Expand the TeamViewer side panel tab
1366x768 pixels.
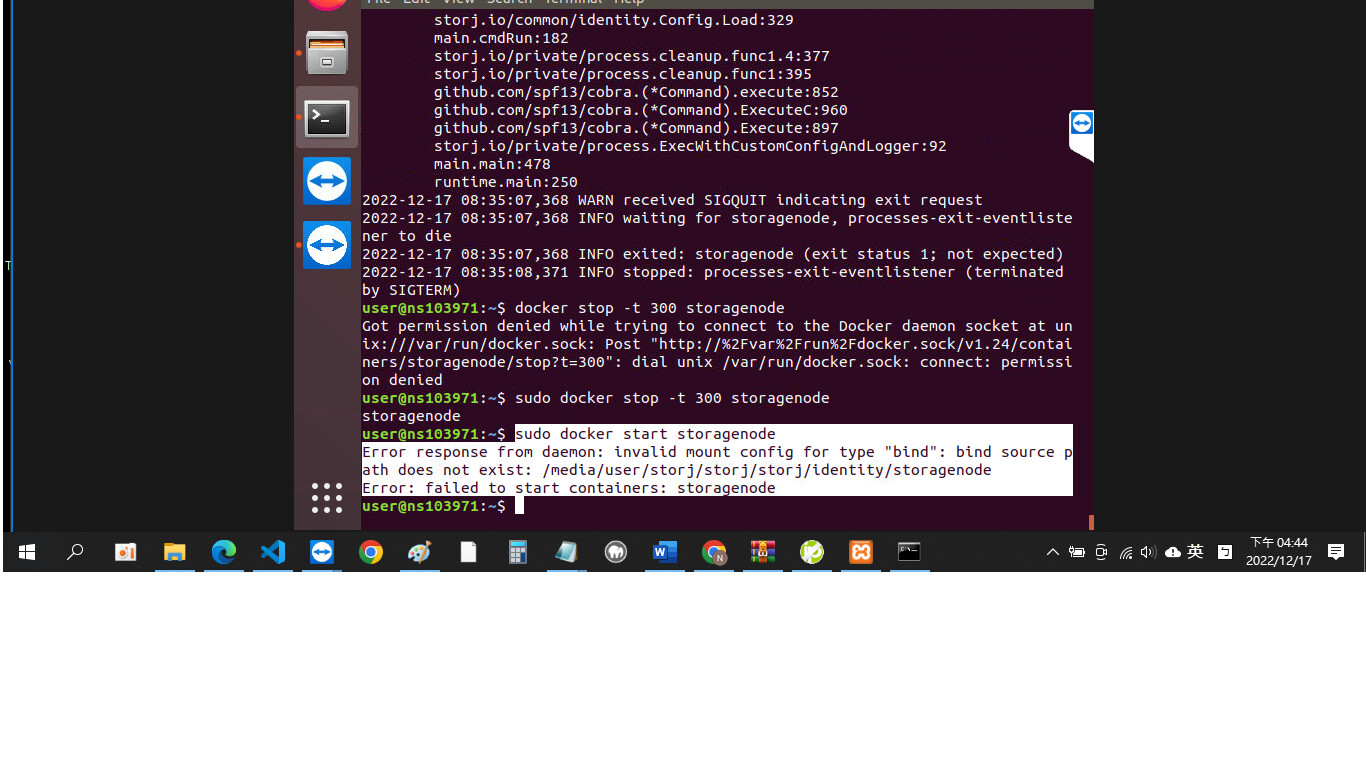[x=1081, y=135]
